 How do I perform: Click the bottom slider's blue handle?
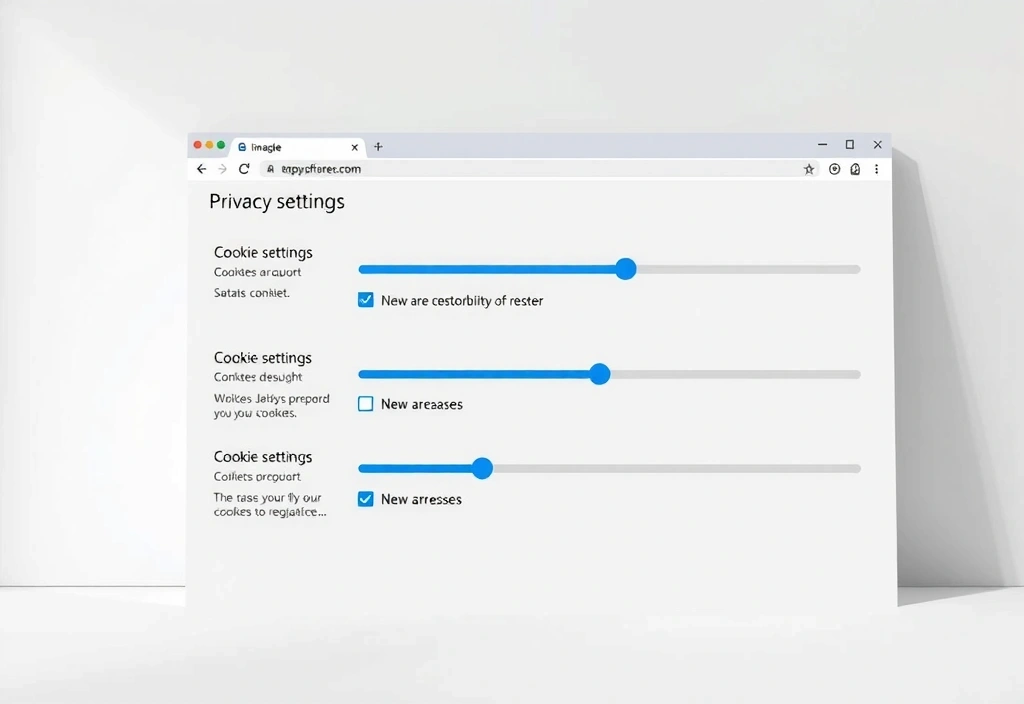coord(483,468)
